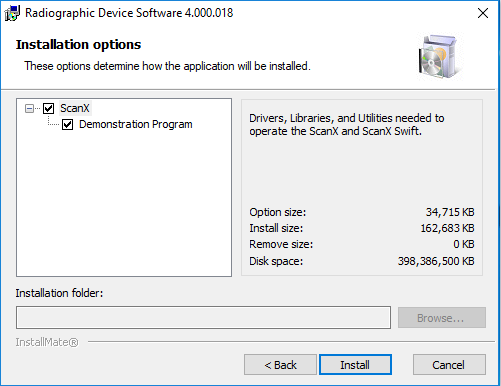
Task: Click the Drivers, Libraries description text
Action: point(347,125)
